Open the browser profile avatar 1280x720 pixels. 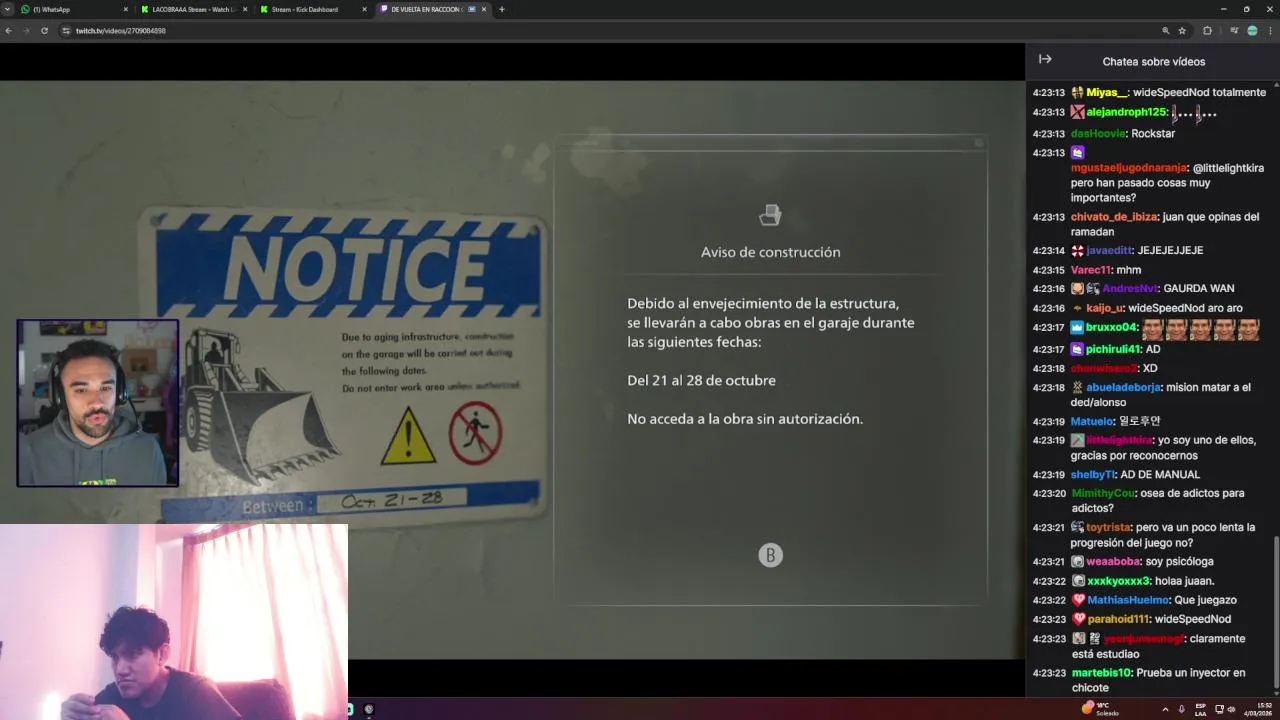1252,31
